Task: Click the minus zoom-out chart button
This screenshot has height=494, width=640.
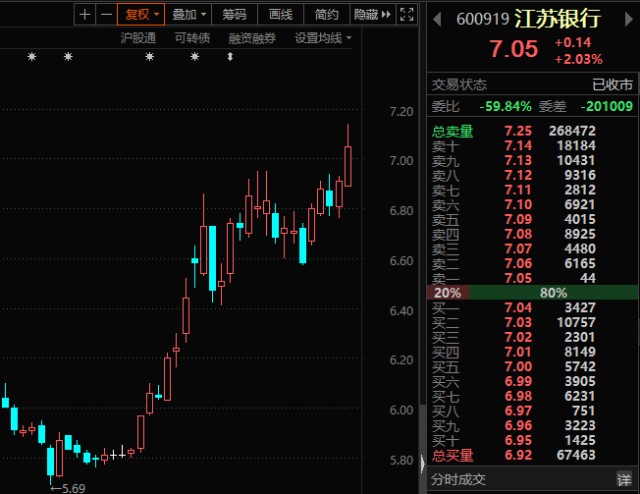Action: [106, 15]
